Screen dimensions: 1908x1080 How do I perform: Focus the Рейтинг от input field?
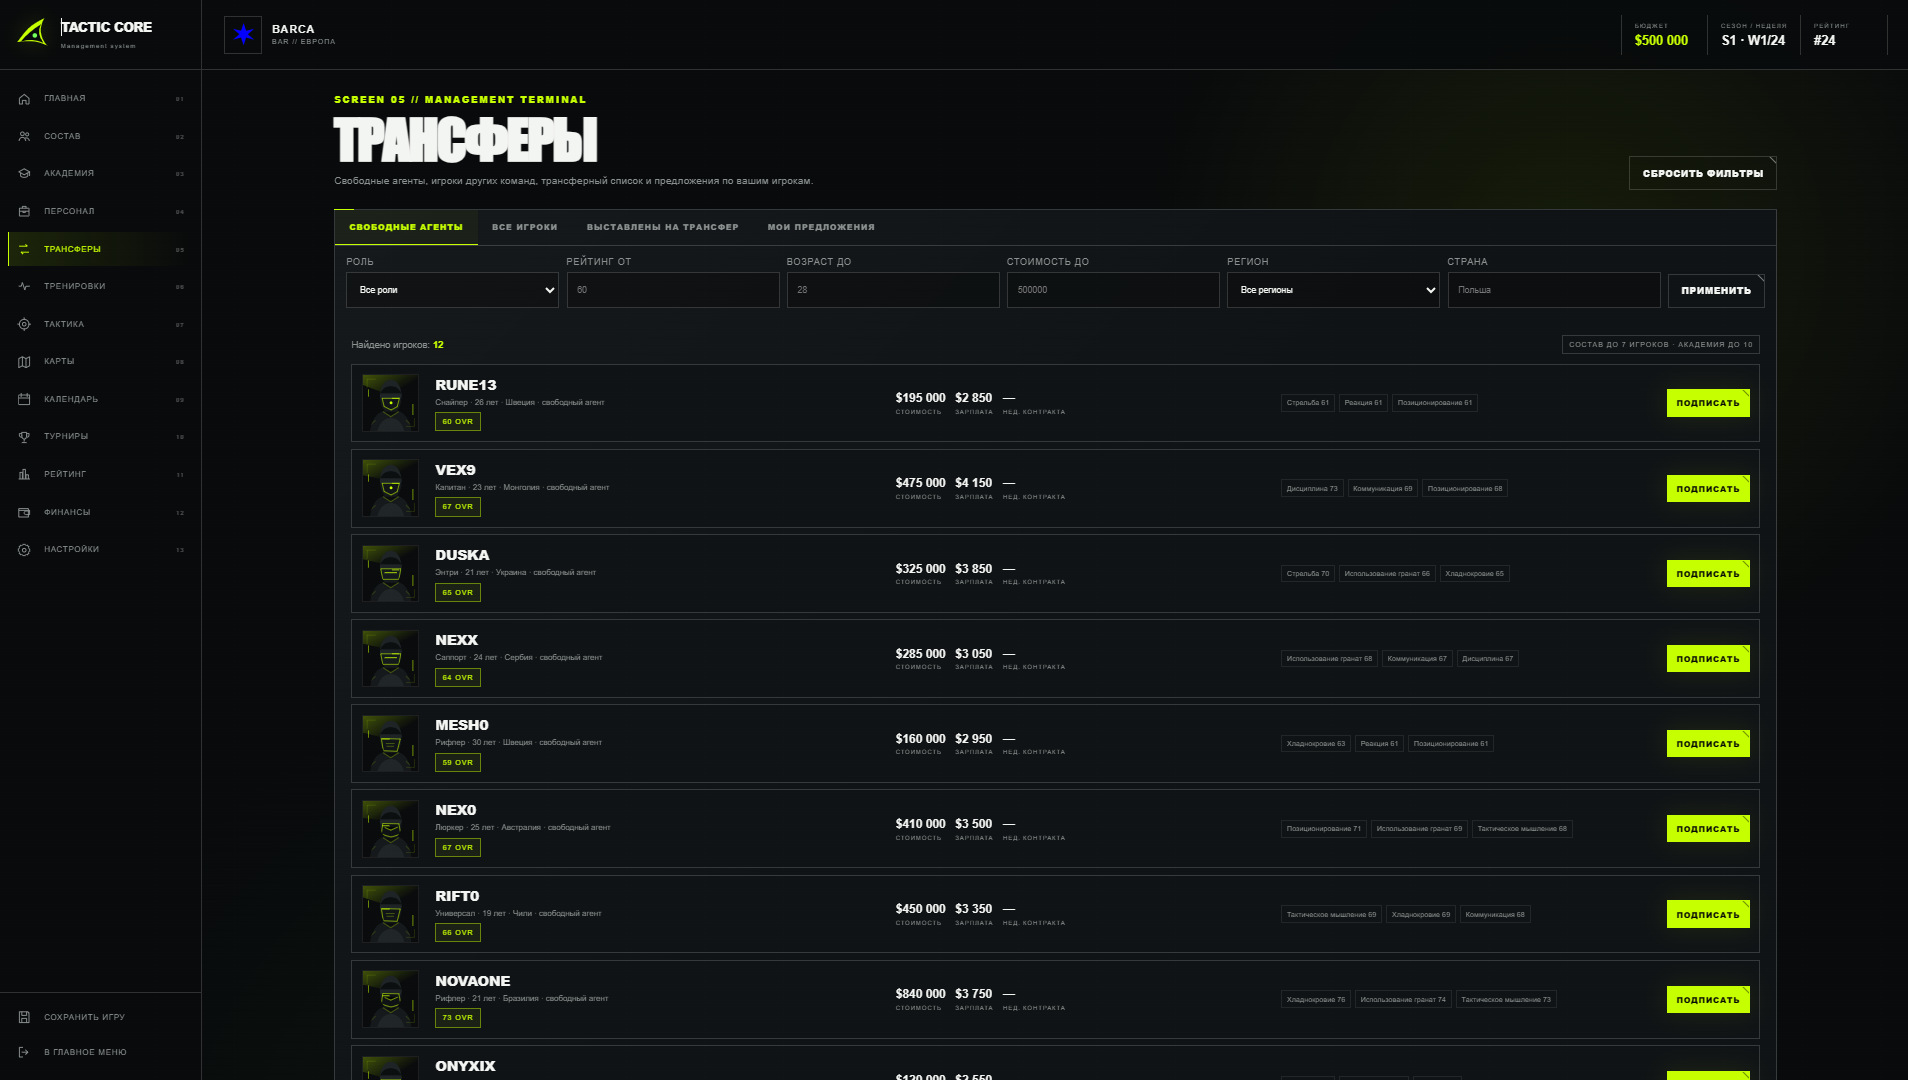(x=673, y=290)
